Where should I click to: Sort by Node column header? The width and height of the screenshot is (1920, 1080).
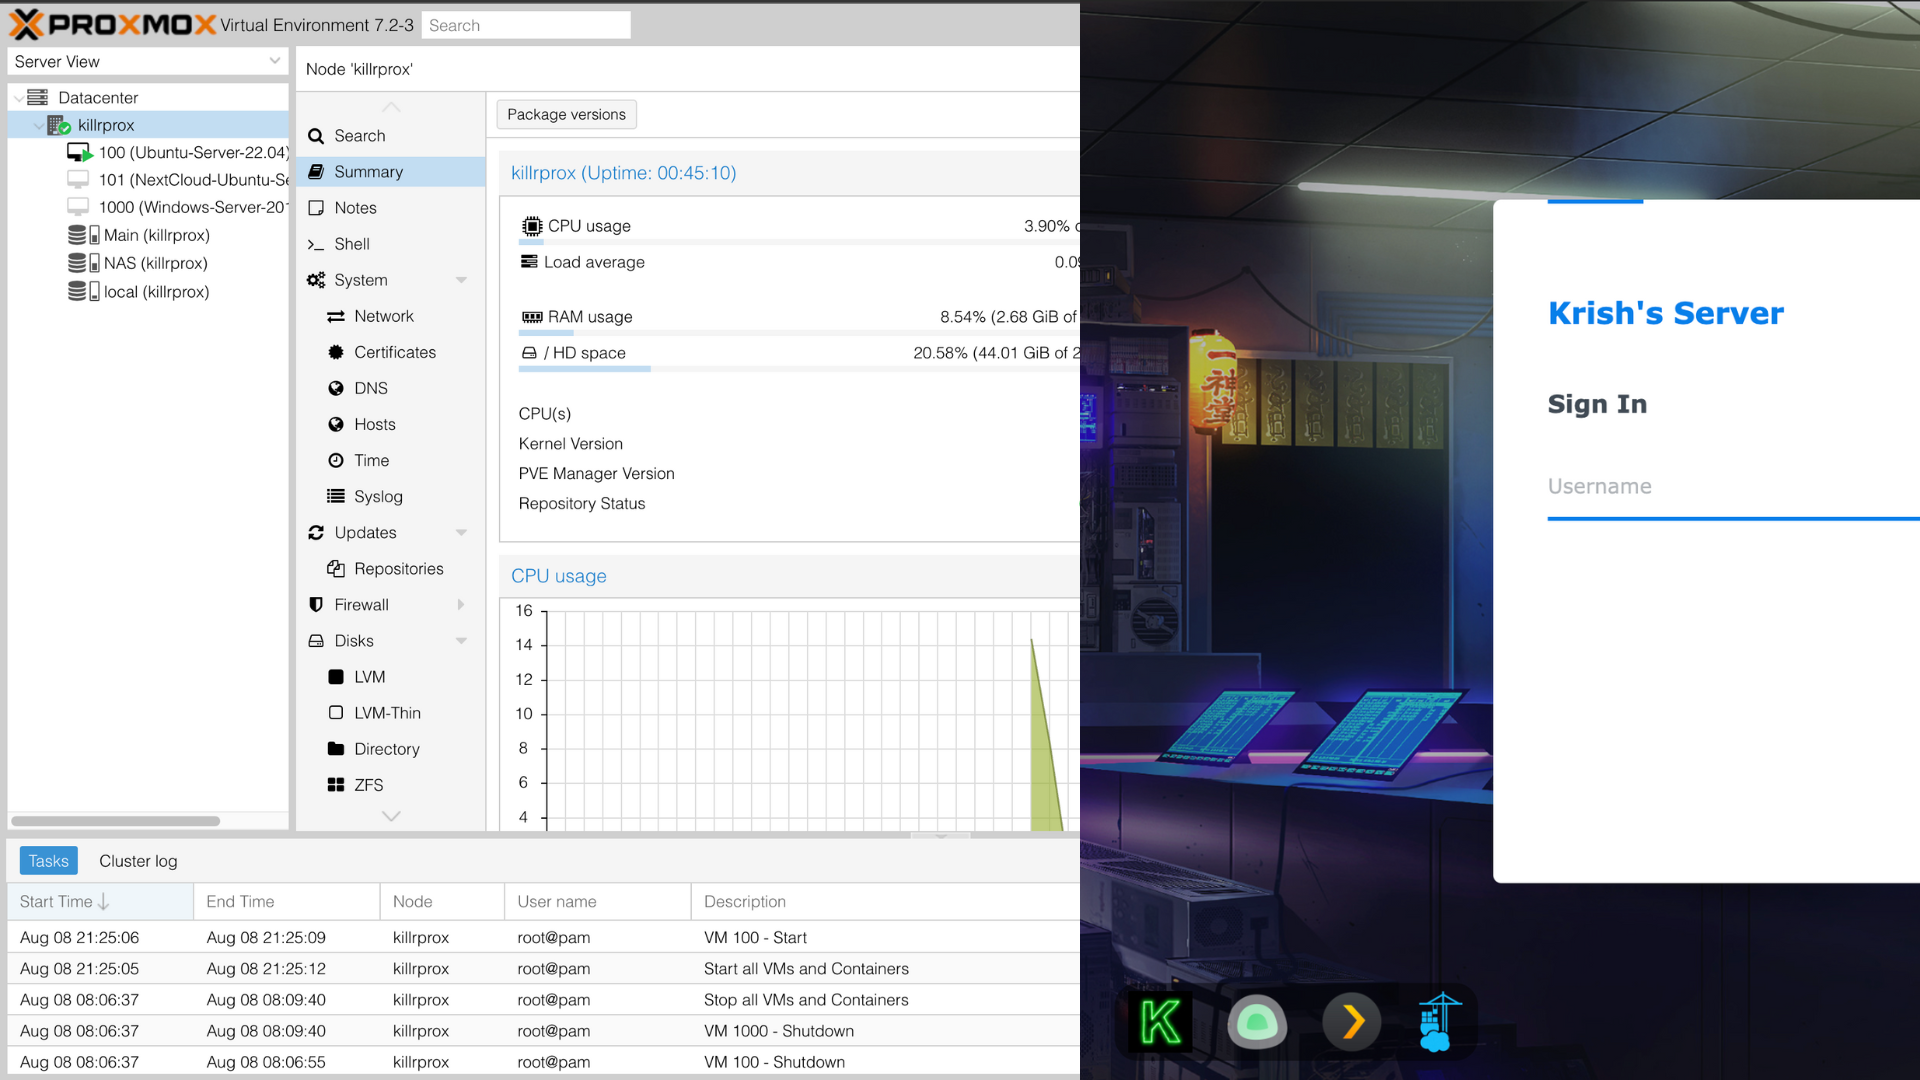442,902
